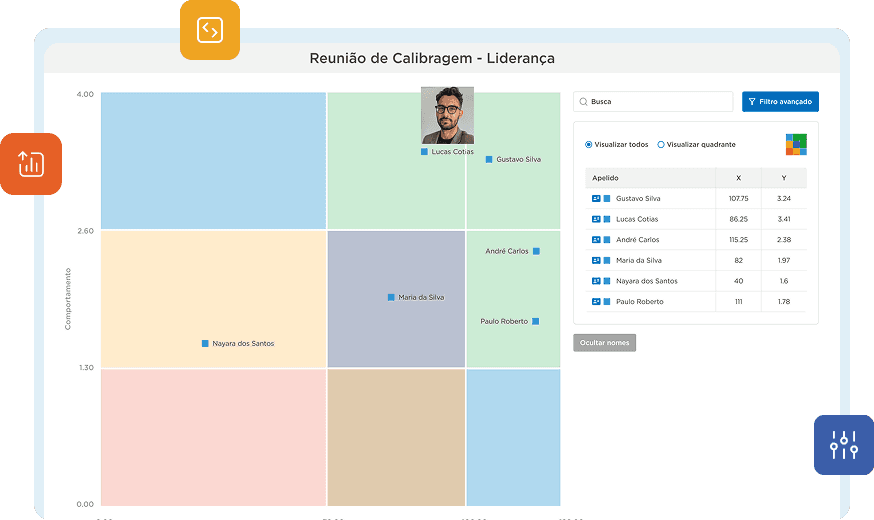Viewport: 874px width, 520px height.
Task: Sort by the Apelido column header
Action: [x=605, y=178]
